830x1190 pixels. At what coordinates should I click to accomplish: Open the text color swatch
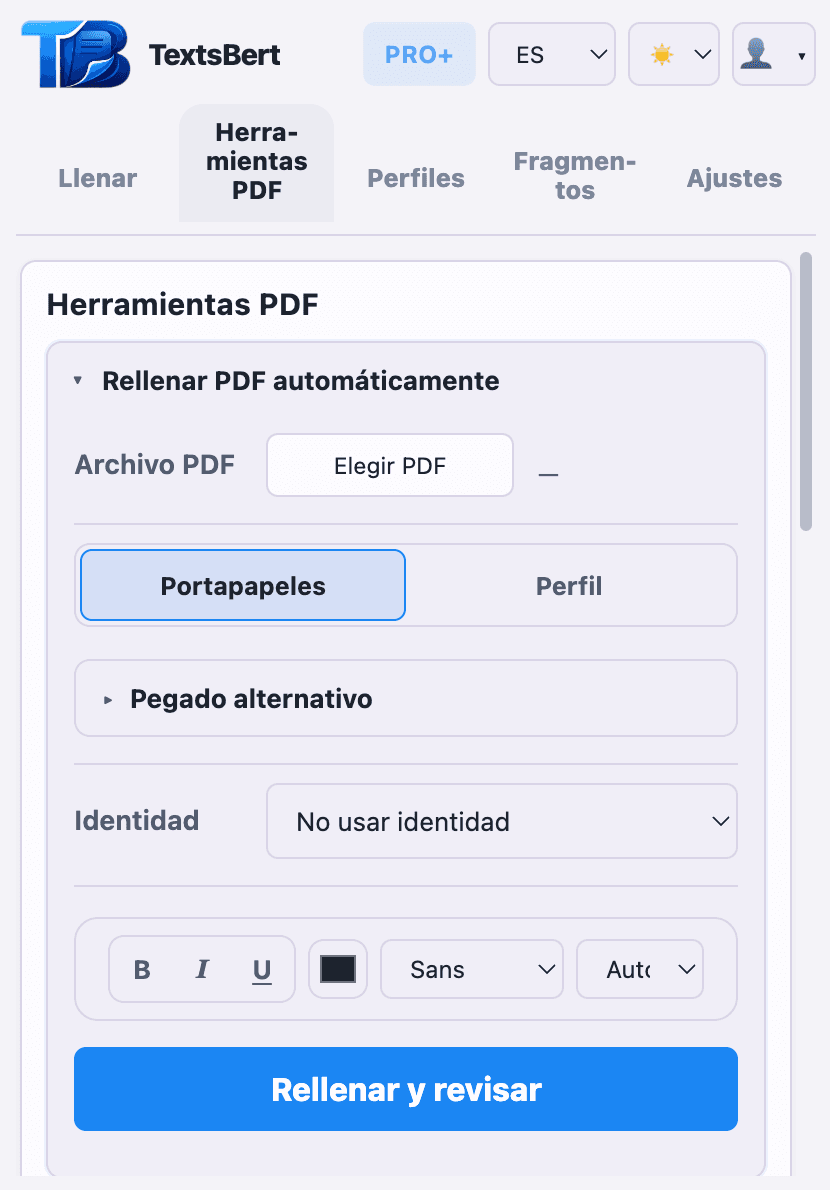337,968
